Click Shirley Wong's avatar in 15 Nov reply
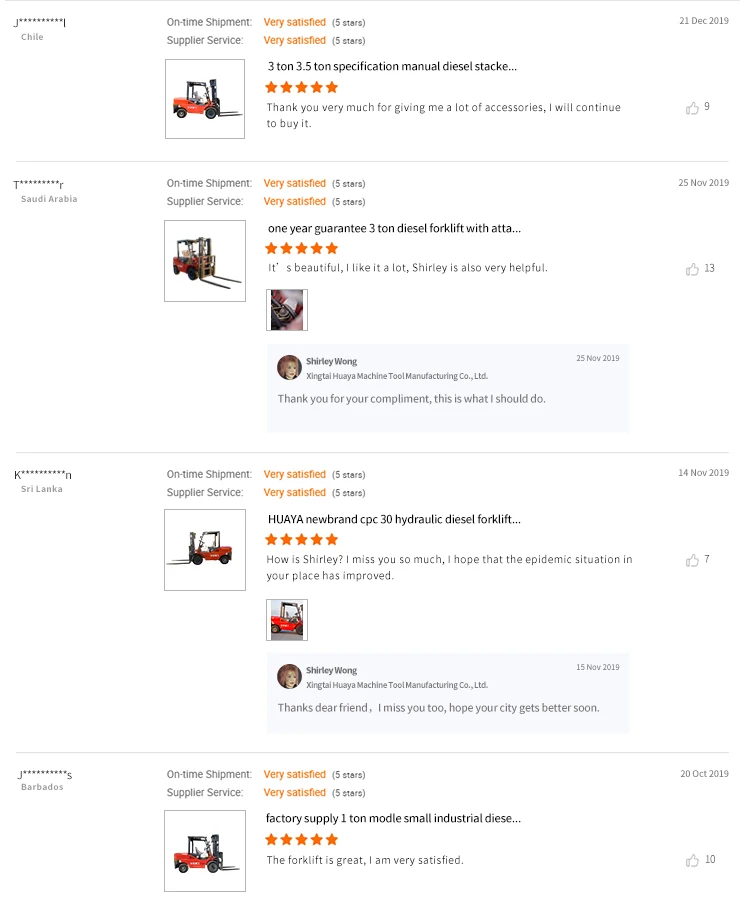Screen dimensions: 750x899 289,676
